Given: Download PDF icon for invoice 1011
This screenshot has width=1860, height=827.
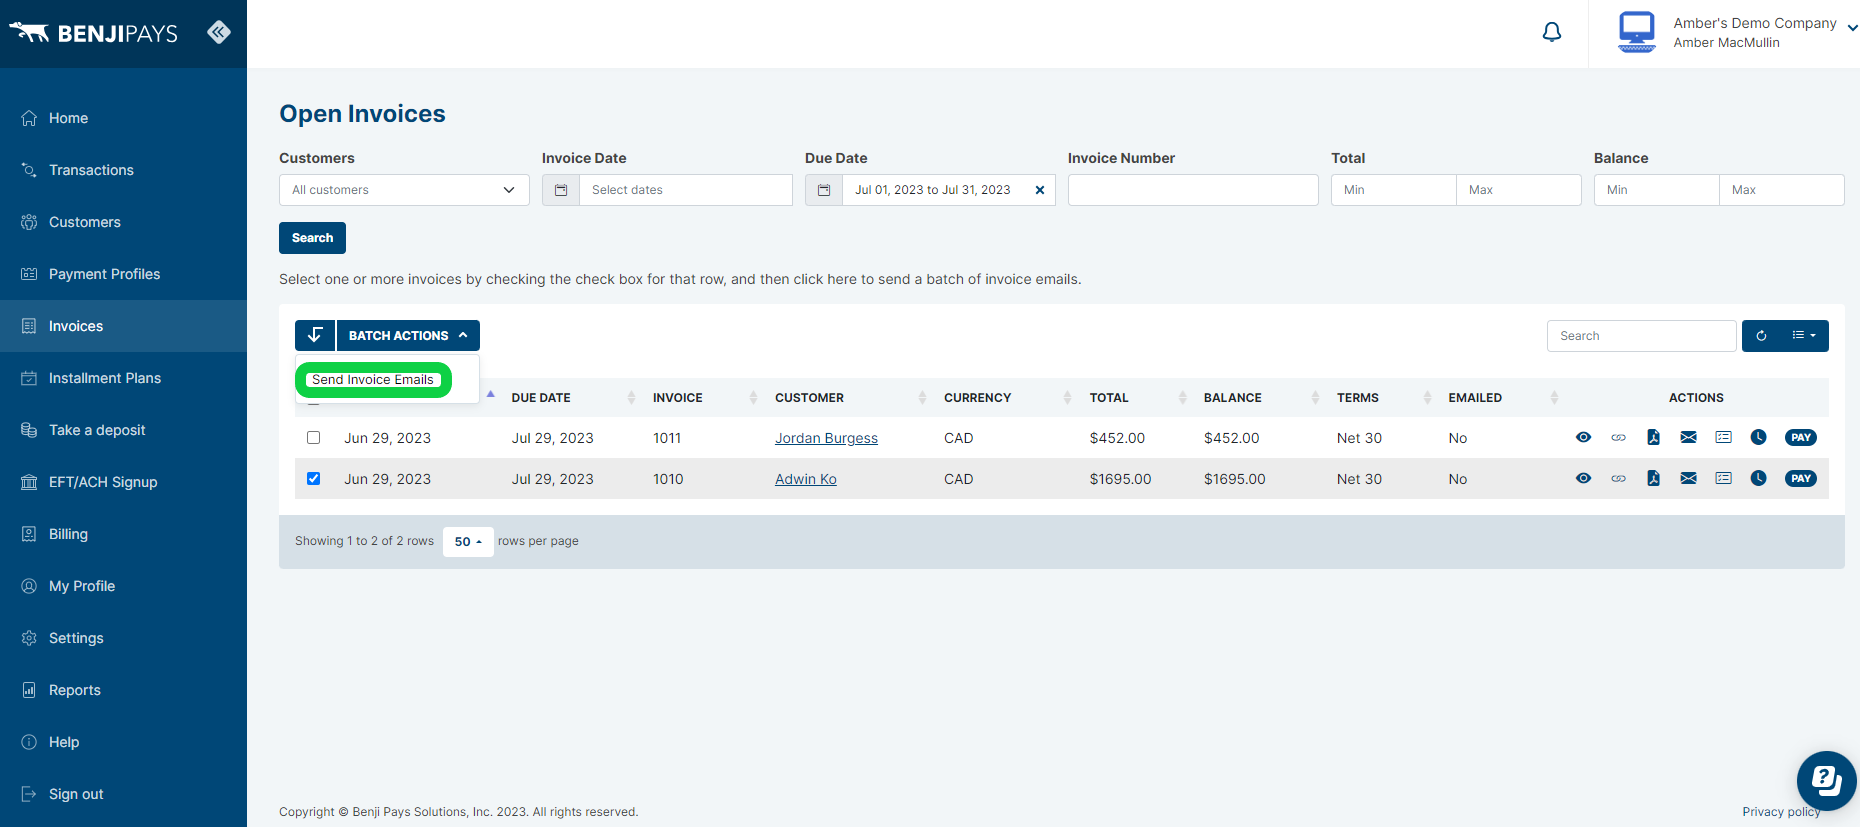Looking at the screenshot, I should point(1653,437).
